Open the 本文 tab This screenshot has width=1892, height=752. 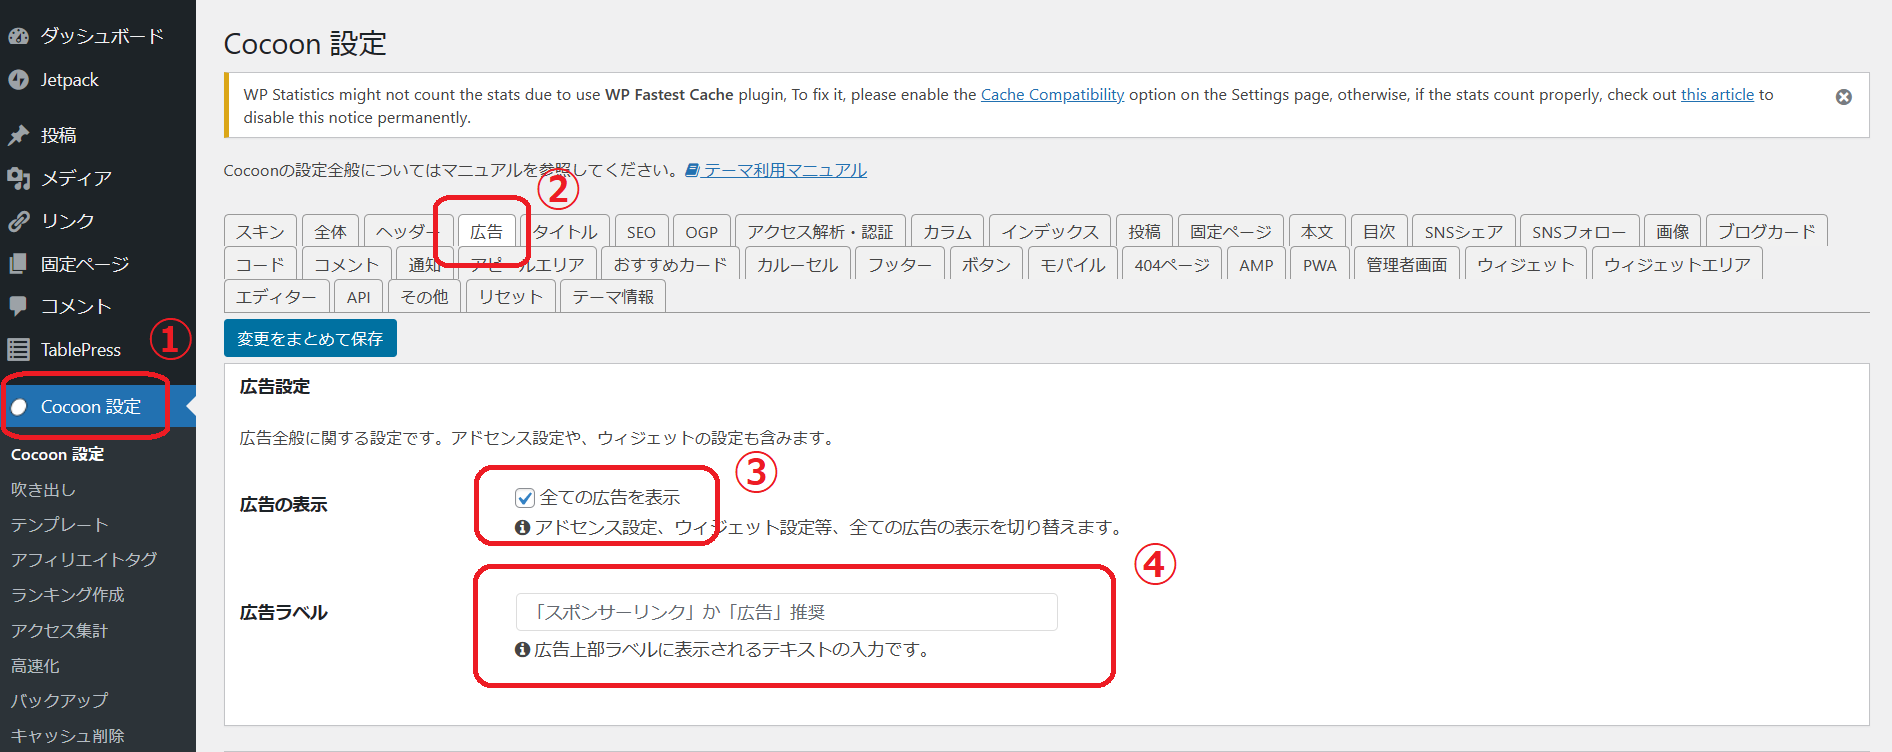coord(1317,231)
